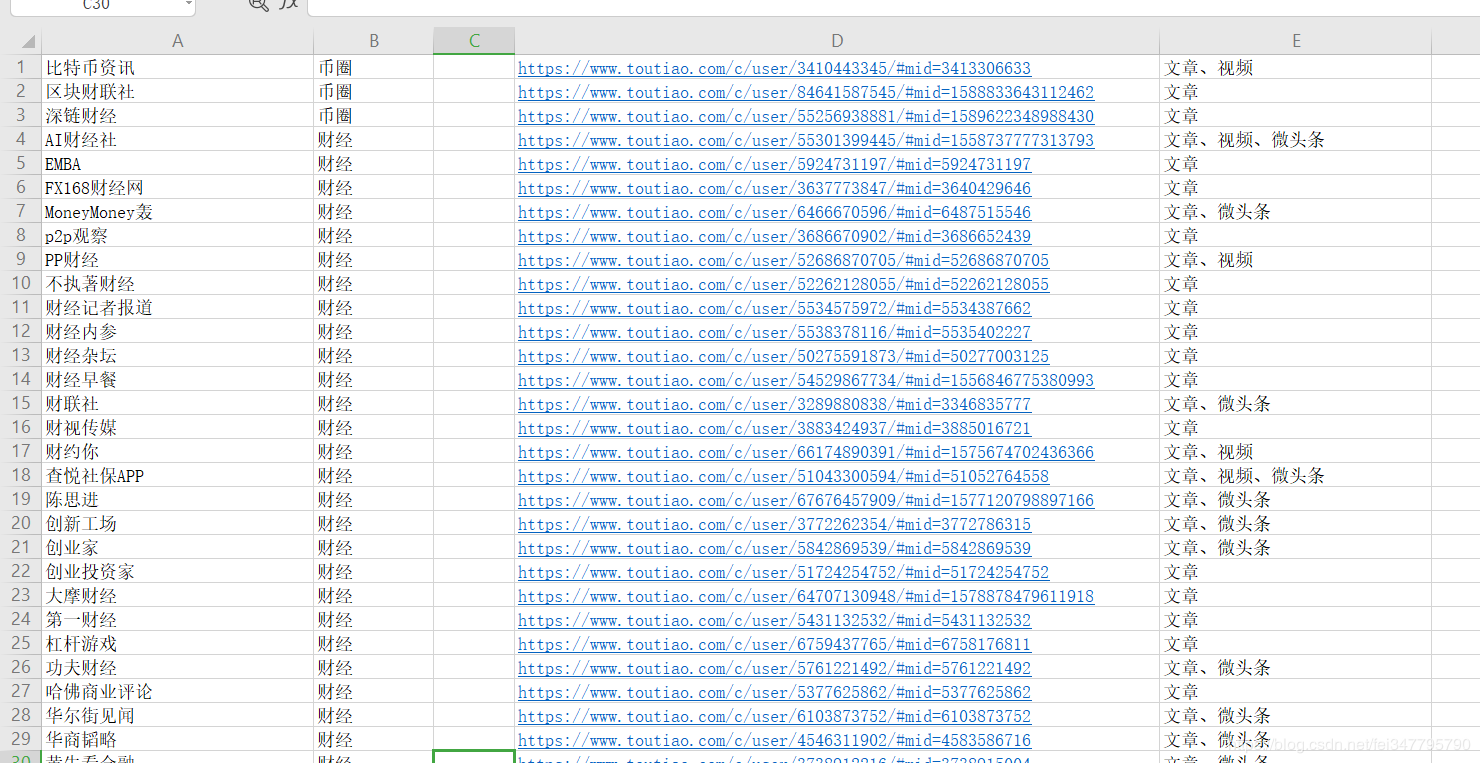
Task: Open the toutiao link for AI财经社
Action: point(806,140)
